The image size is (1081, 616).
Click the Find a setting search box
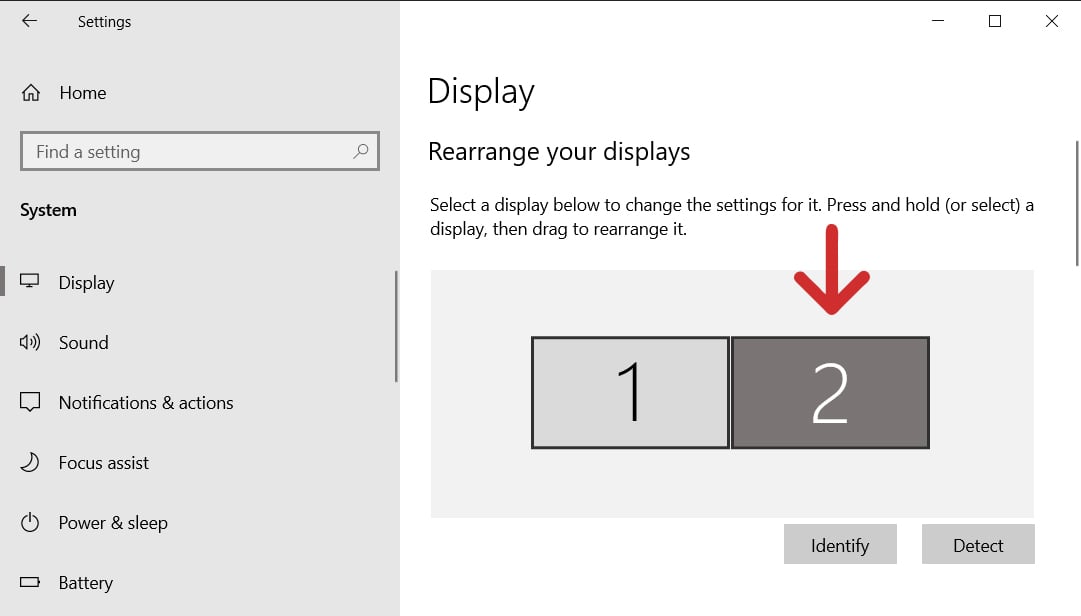[x=200, y=151]
